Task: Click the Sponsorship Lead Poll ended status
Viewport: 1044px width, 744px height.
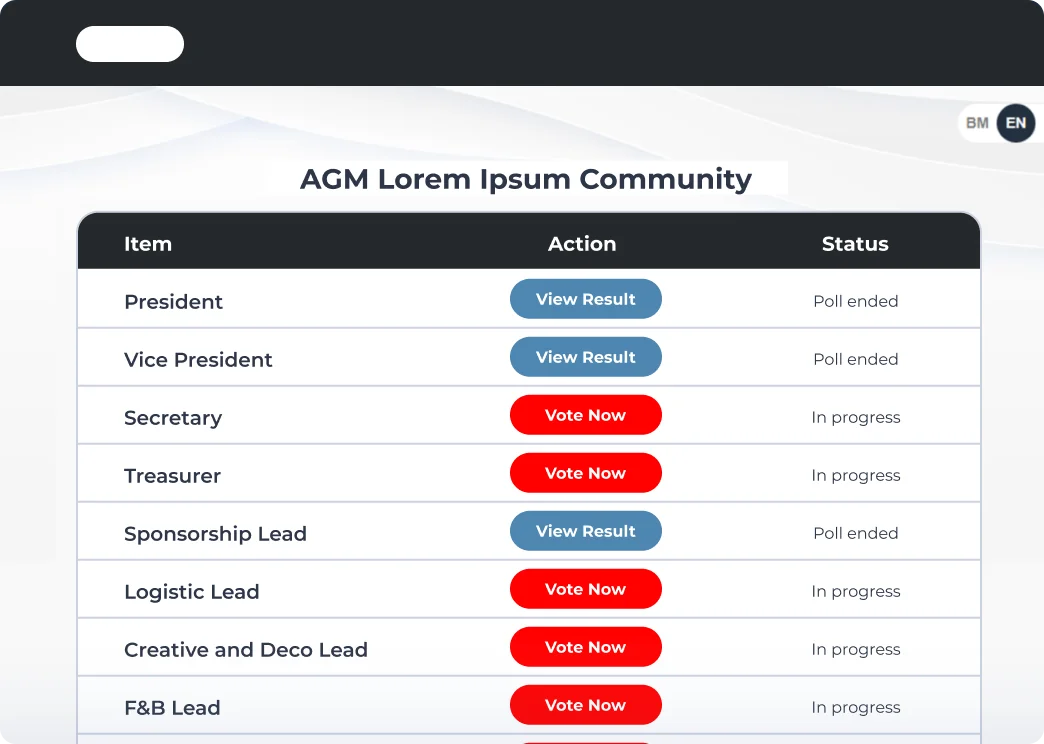Action: (855, 533)
